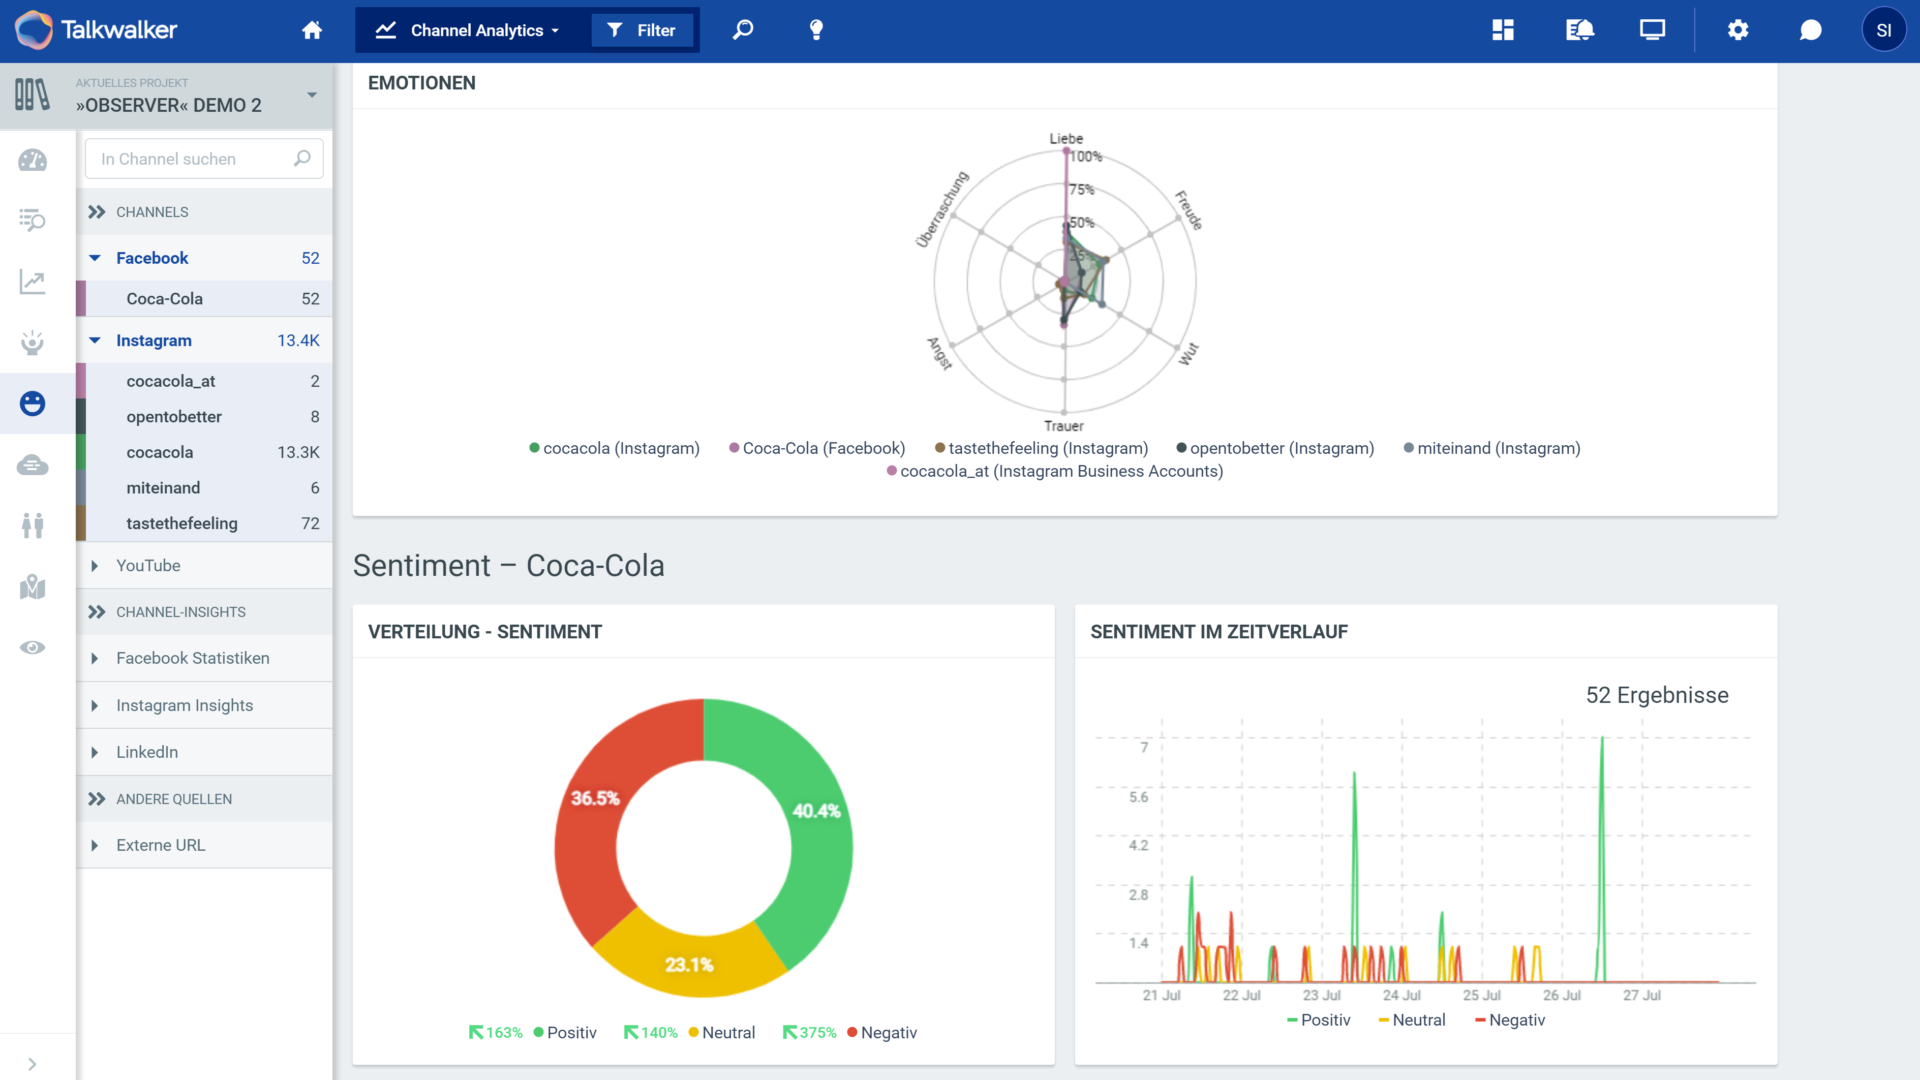Image resolution: width=1920 pixels, height=1080 pixels.
Task: Open the eye sidebar icon
Action: (33, 648)
